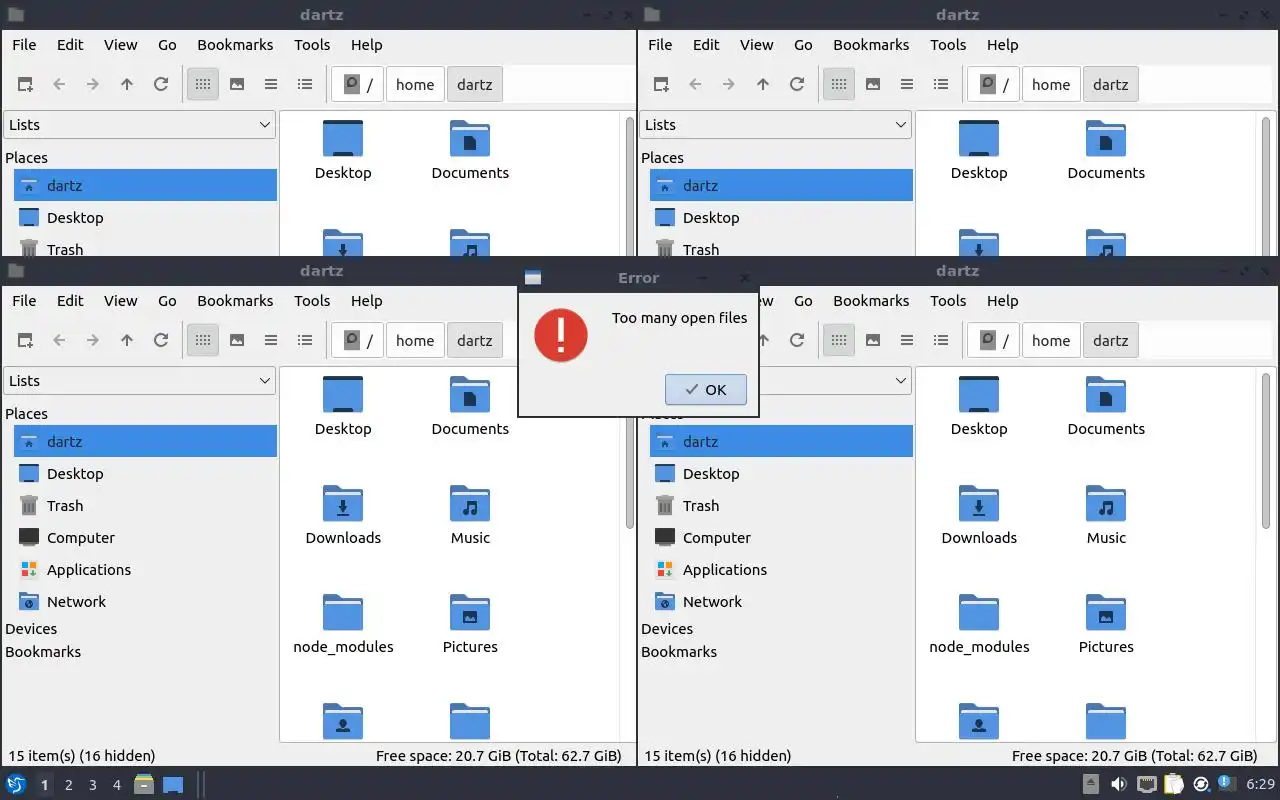Open the Lists dropdown in lower-left window
Screen dimensions: 1280x800
140,381
